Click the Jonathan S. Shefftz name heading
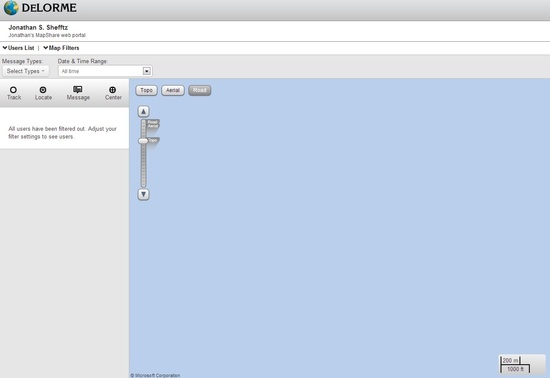This screenshot has width=550, height=378. tap(38, 27)
